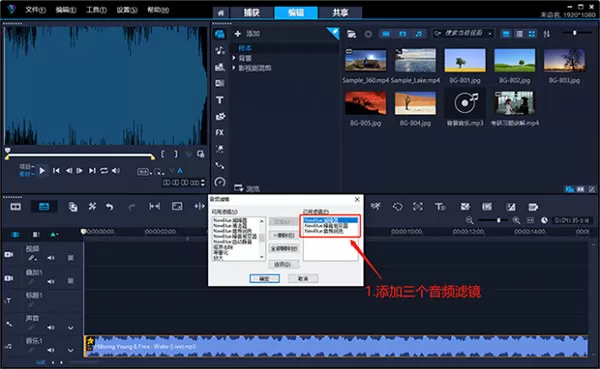This screenshot has height=369, width=600.
Task: Expand the 音乐1 track chevron
Action: click(71, 350)
